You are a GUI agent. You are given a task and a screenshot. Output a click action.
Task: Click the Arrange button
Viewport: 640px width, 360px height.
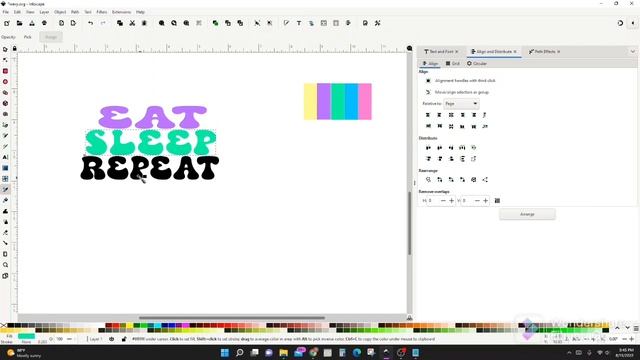pos(527,214)
